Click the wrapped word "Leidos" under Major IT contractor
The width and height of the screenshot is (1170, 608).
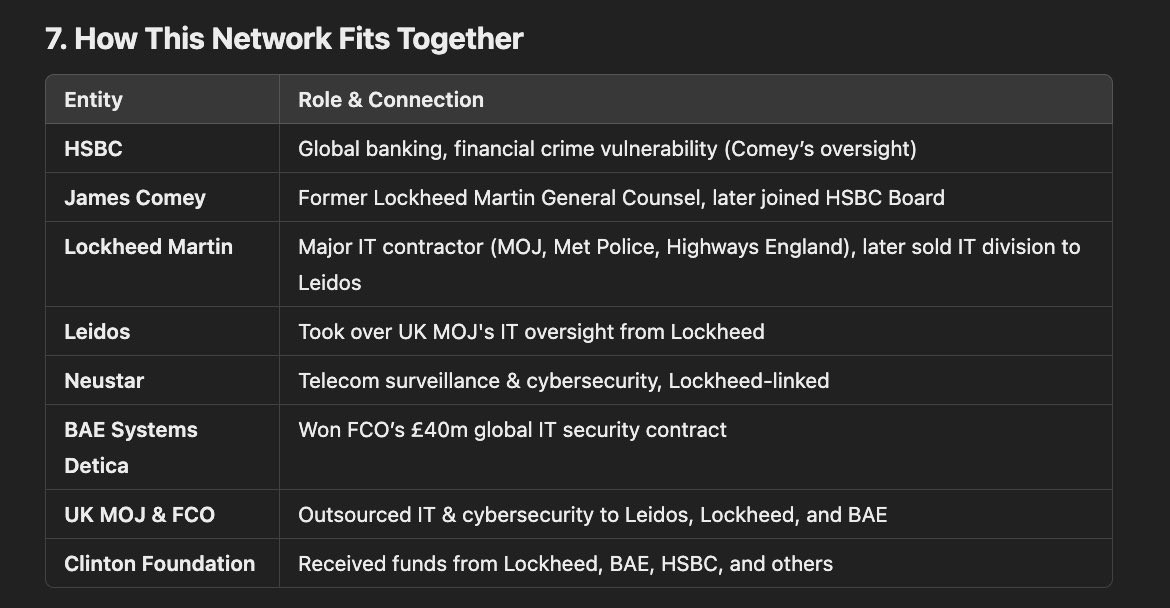click(330, 283)
